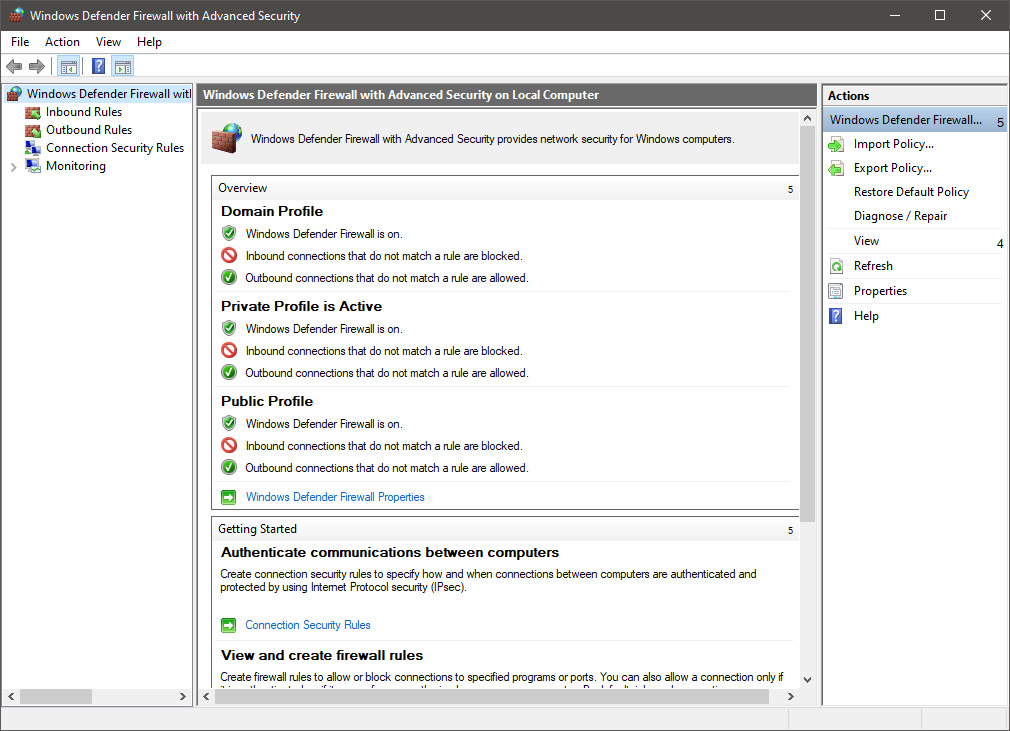Open the Help menu
1010x731 pixels.
(x=149, y=42)
